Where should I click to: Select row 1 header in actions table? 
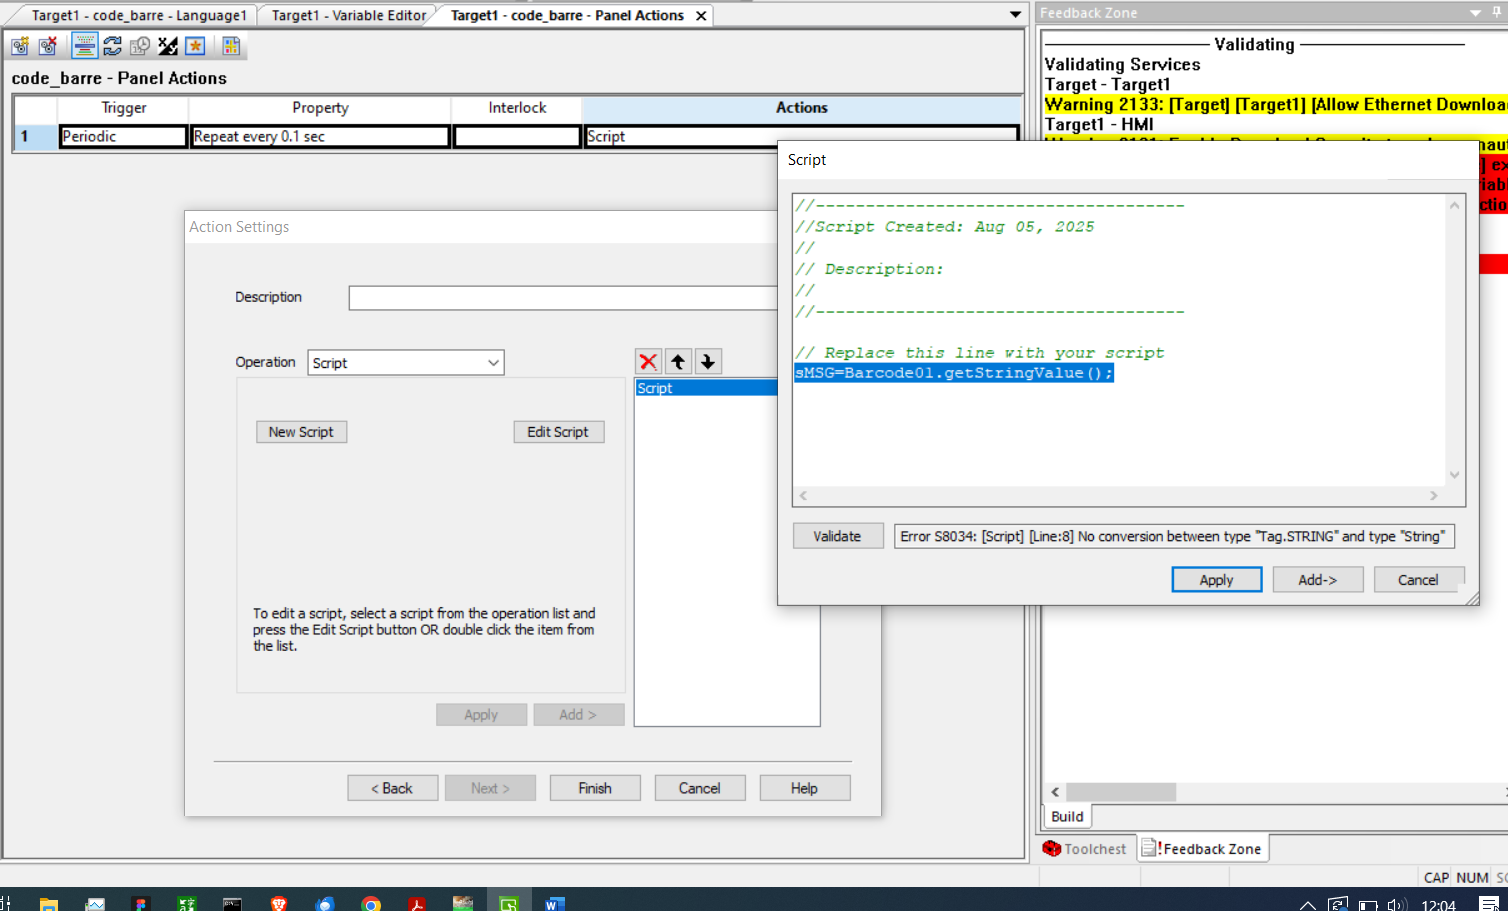[36, 137]
